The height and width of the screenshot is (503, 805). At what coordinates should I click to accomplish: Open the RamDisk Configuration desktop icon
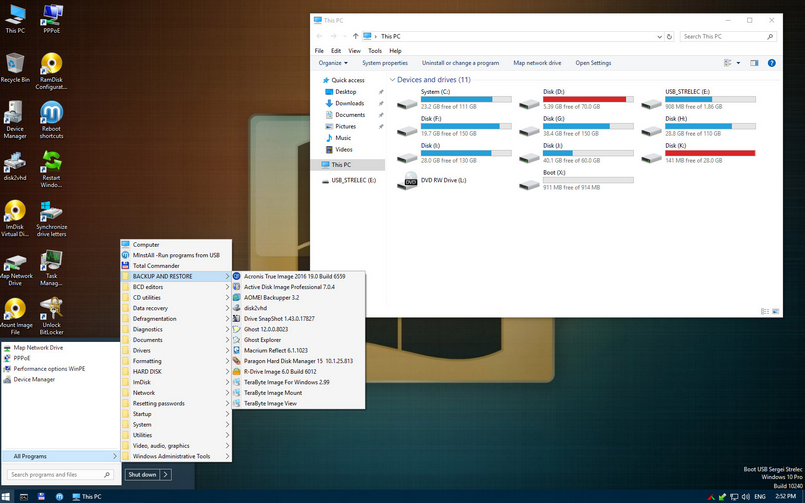click(51, 71)
